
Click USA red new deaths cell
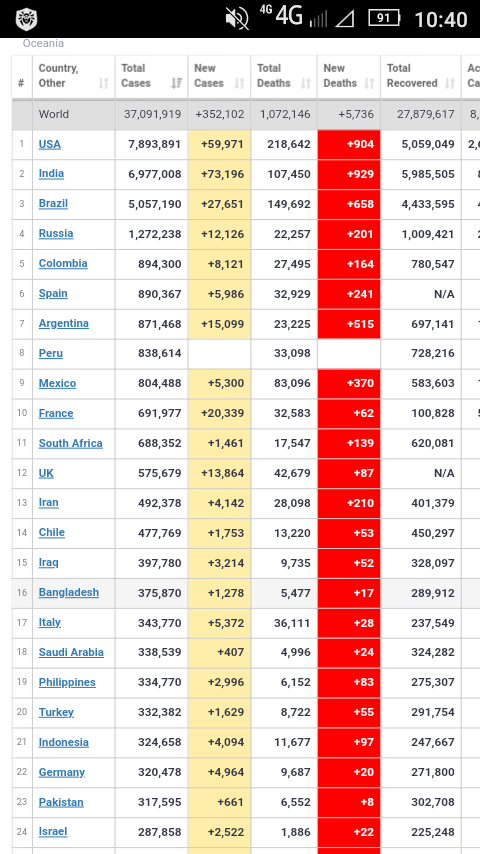349,144
